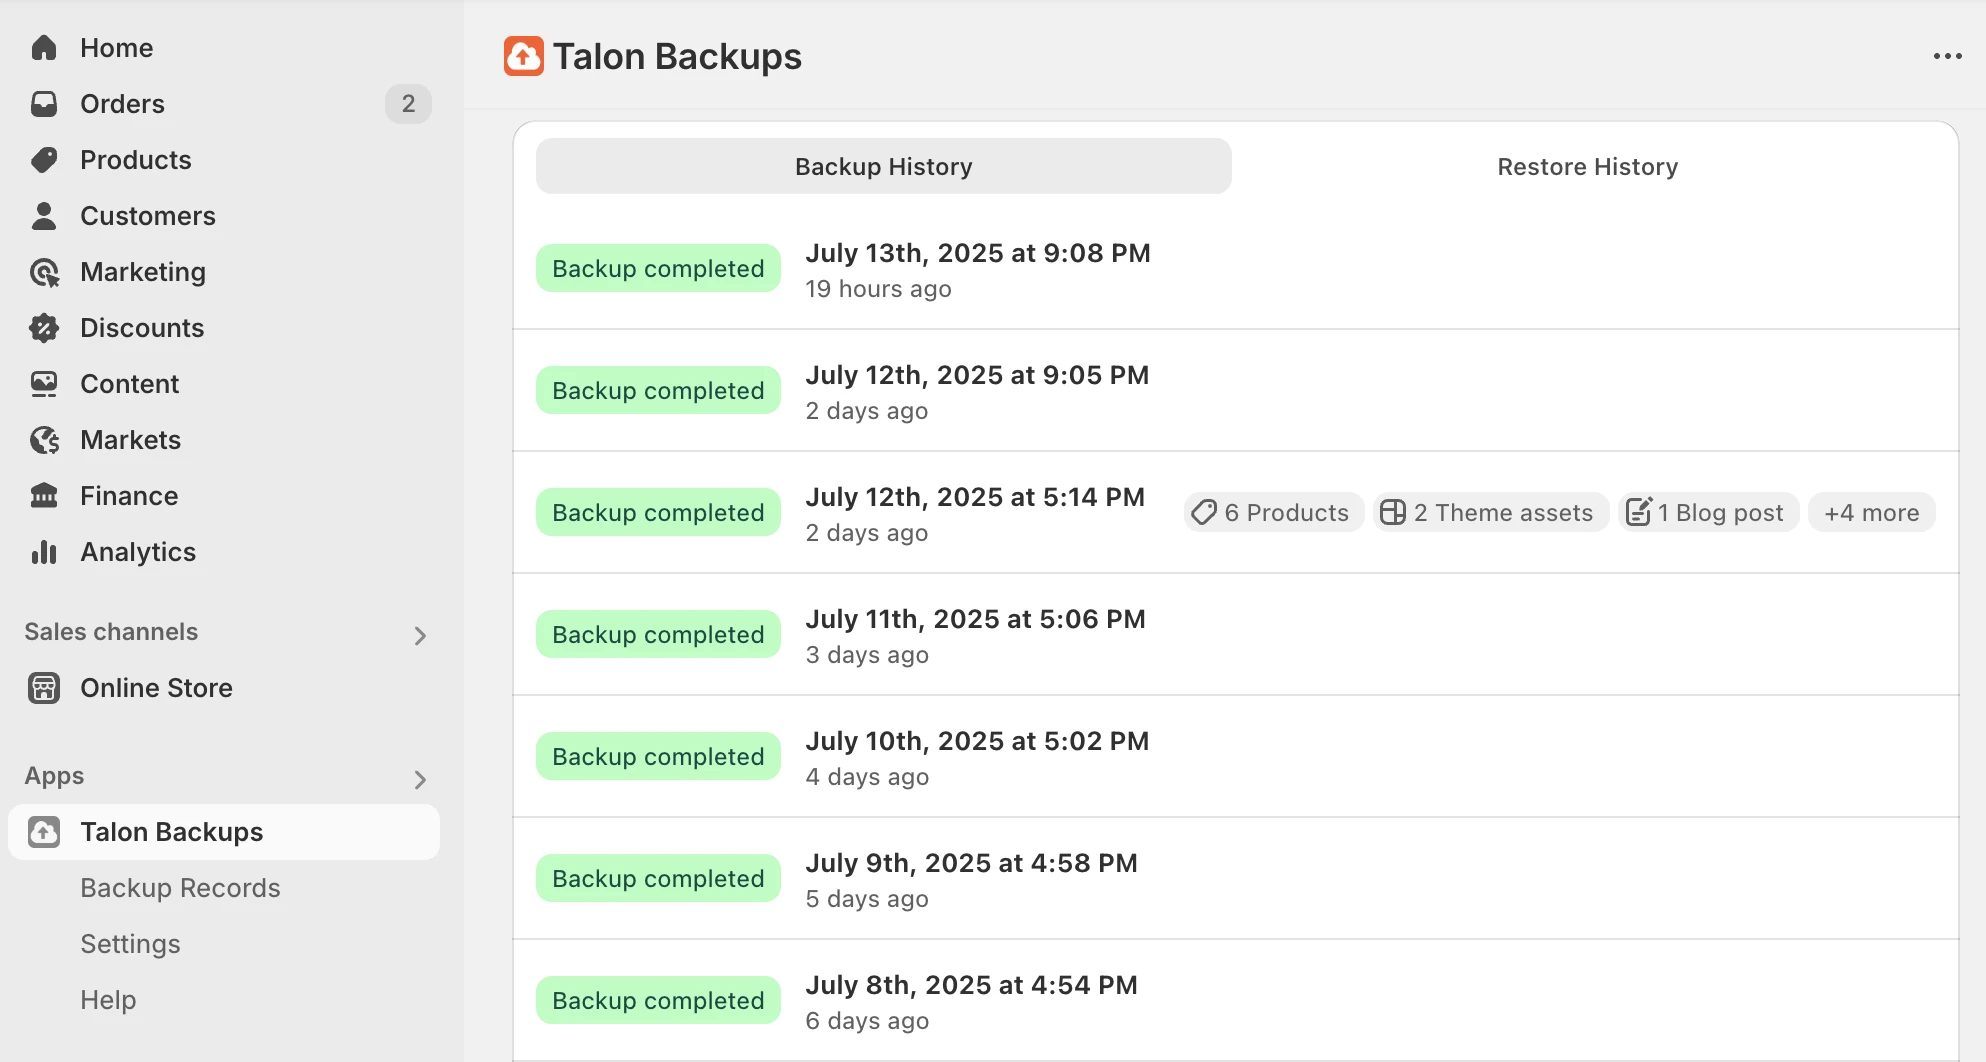The width and height of the screenshot is (1986, 1062).
Task: Select the Discounts icon
Action: [x=44, y=327]
